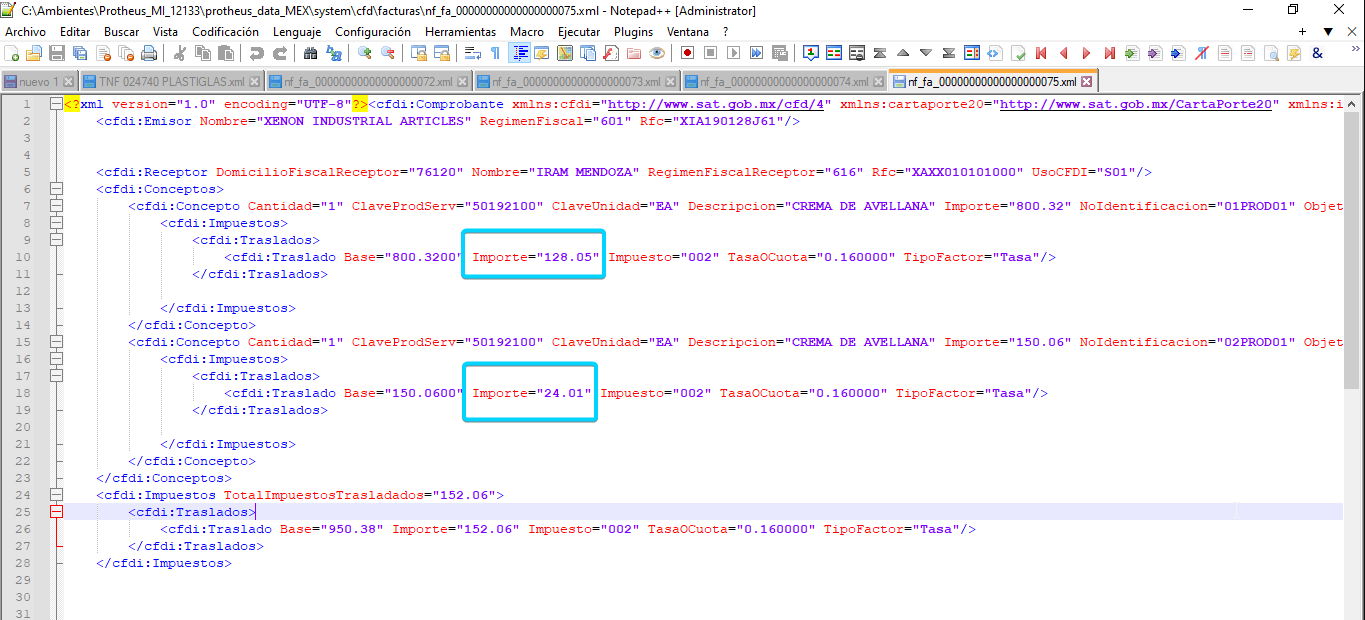This screenshot has height=620, width=1365.
Task: Start macro recording with red dot icon
Action: 688,53
